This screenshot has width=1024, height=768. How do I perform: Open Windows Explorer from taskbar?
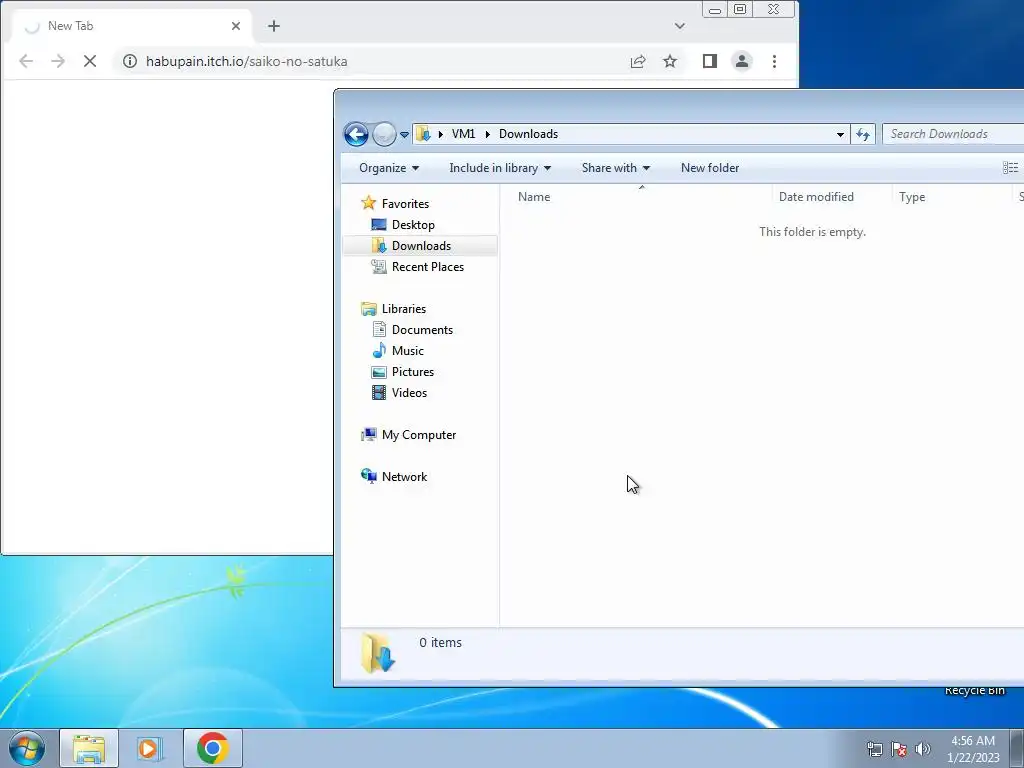coord(89,748)
